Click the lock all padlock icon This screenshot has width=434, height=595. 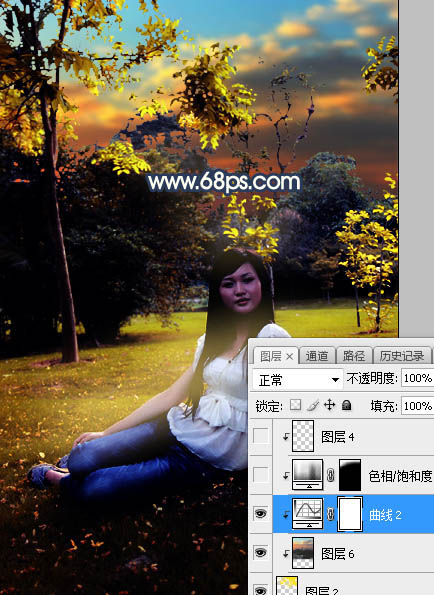346,405
